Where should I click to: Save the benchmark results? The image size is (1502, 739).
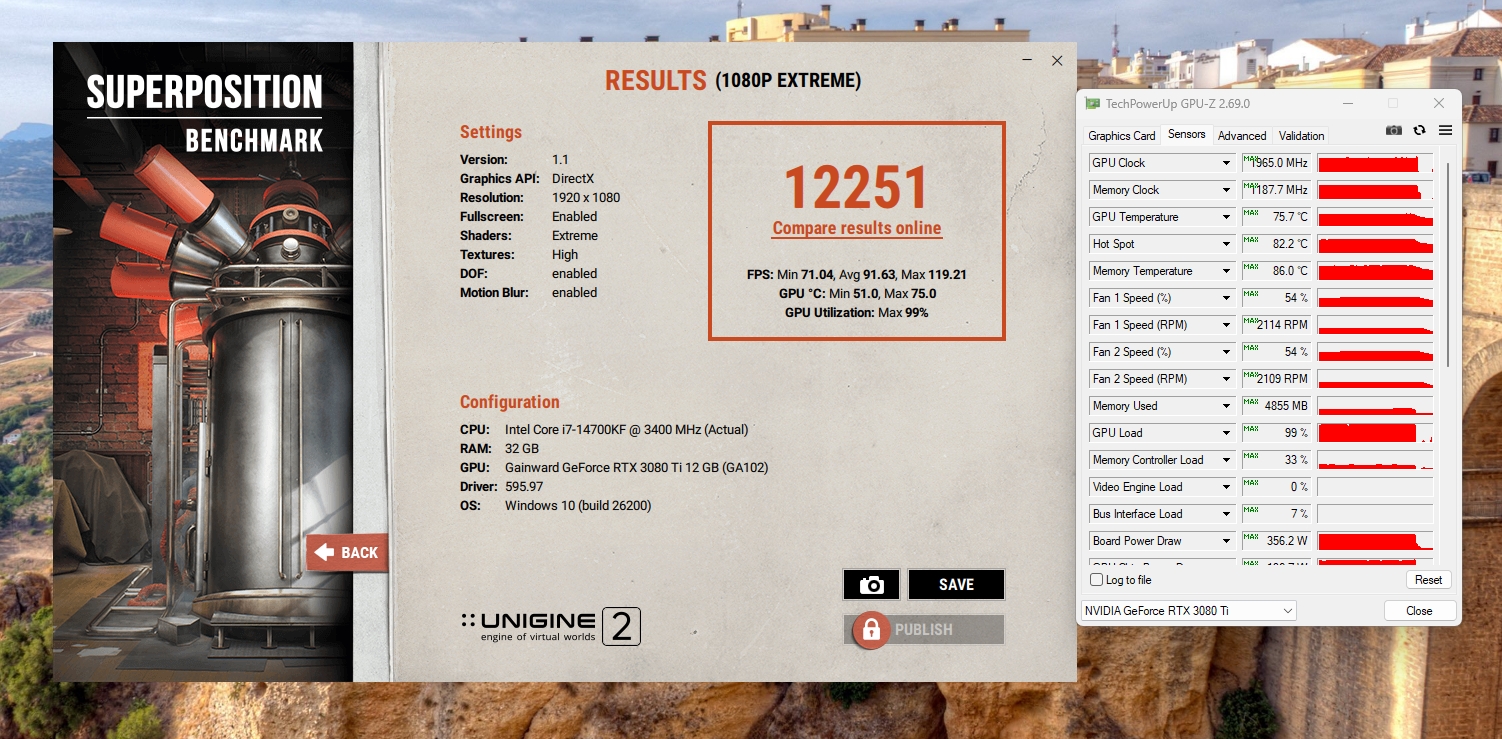click(x=956, y=585)
